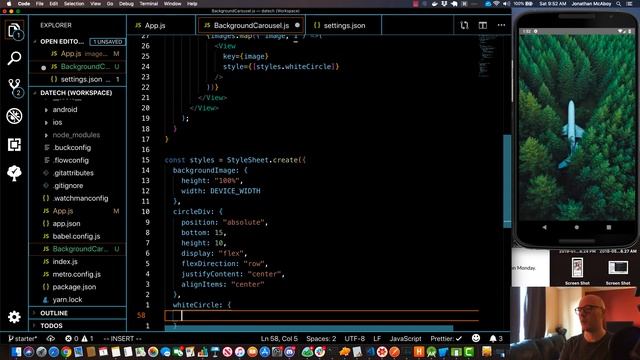Click the Spotlight search icon in menu bar
Viewport: 640px width, 360px height.
tap(619, 4)
